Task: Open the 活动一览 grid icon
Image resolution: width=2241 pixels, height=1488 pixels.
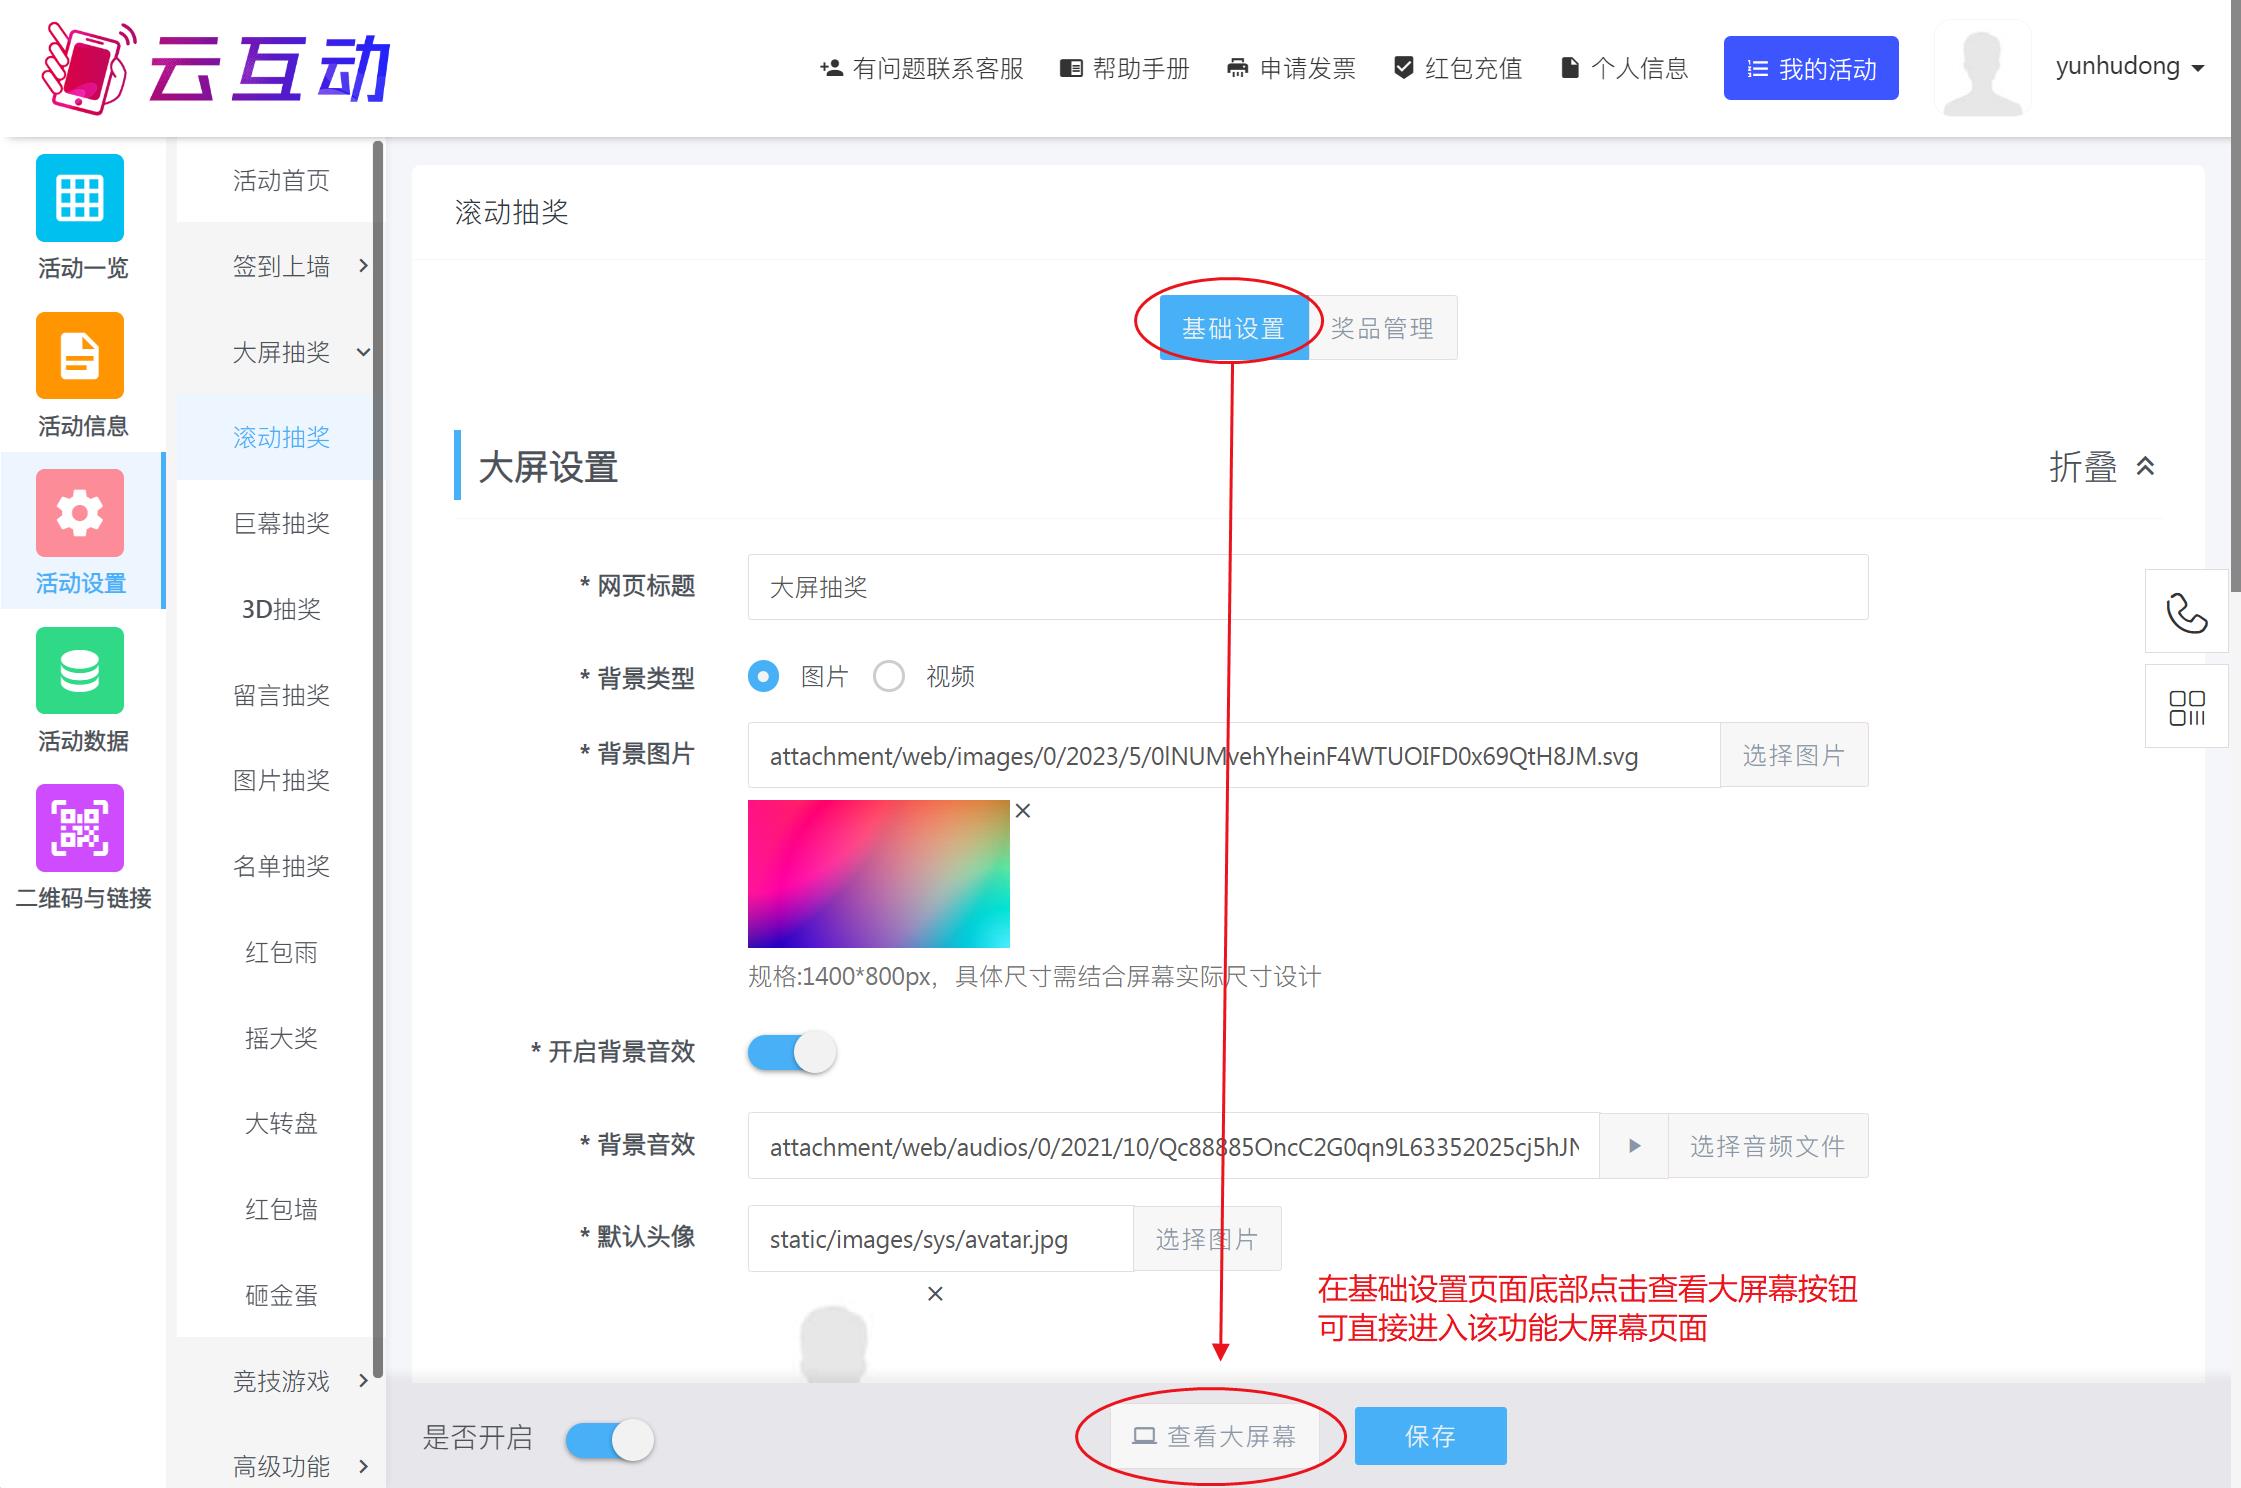Action: point(80,198)
